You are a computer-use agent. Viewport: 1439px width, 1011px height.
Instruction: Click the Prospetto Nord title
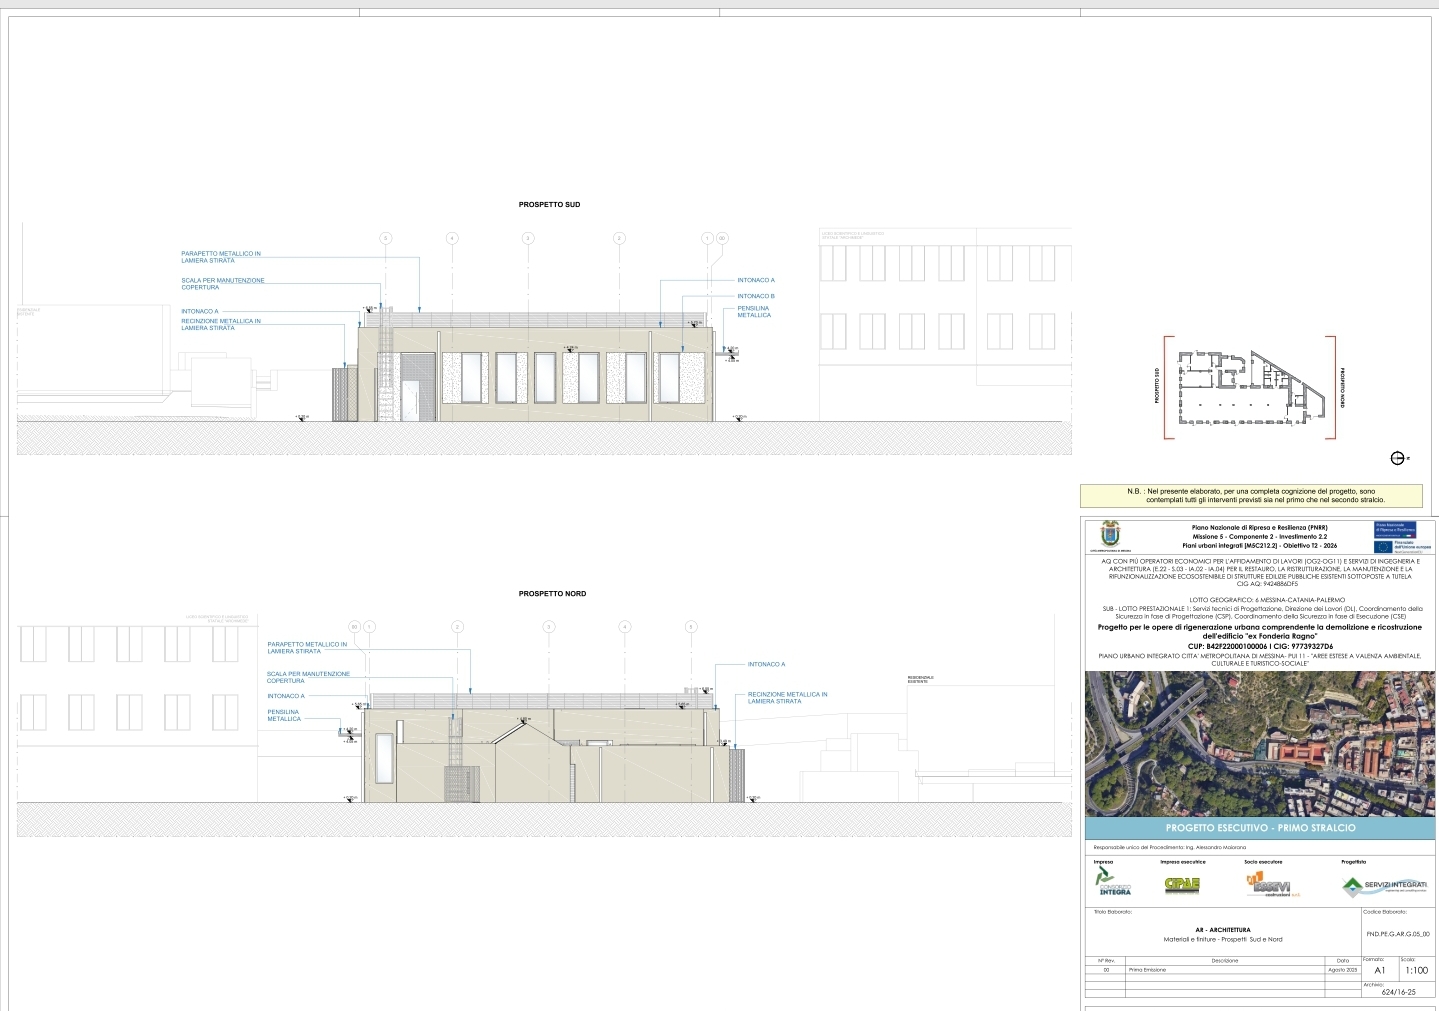(x=552, y=594)
